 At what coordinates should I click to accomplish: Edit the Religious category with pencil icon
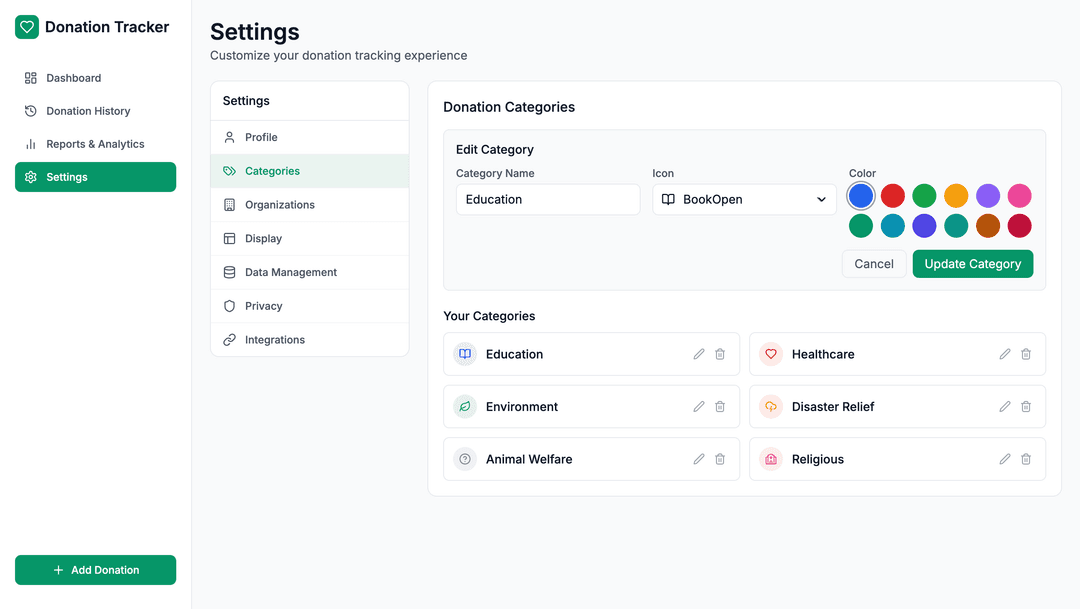click(x=1005, y=459)
